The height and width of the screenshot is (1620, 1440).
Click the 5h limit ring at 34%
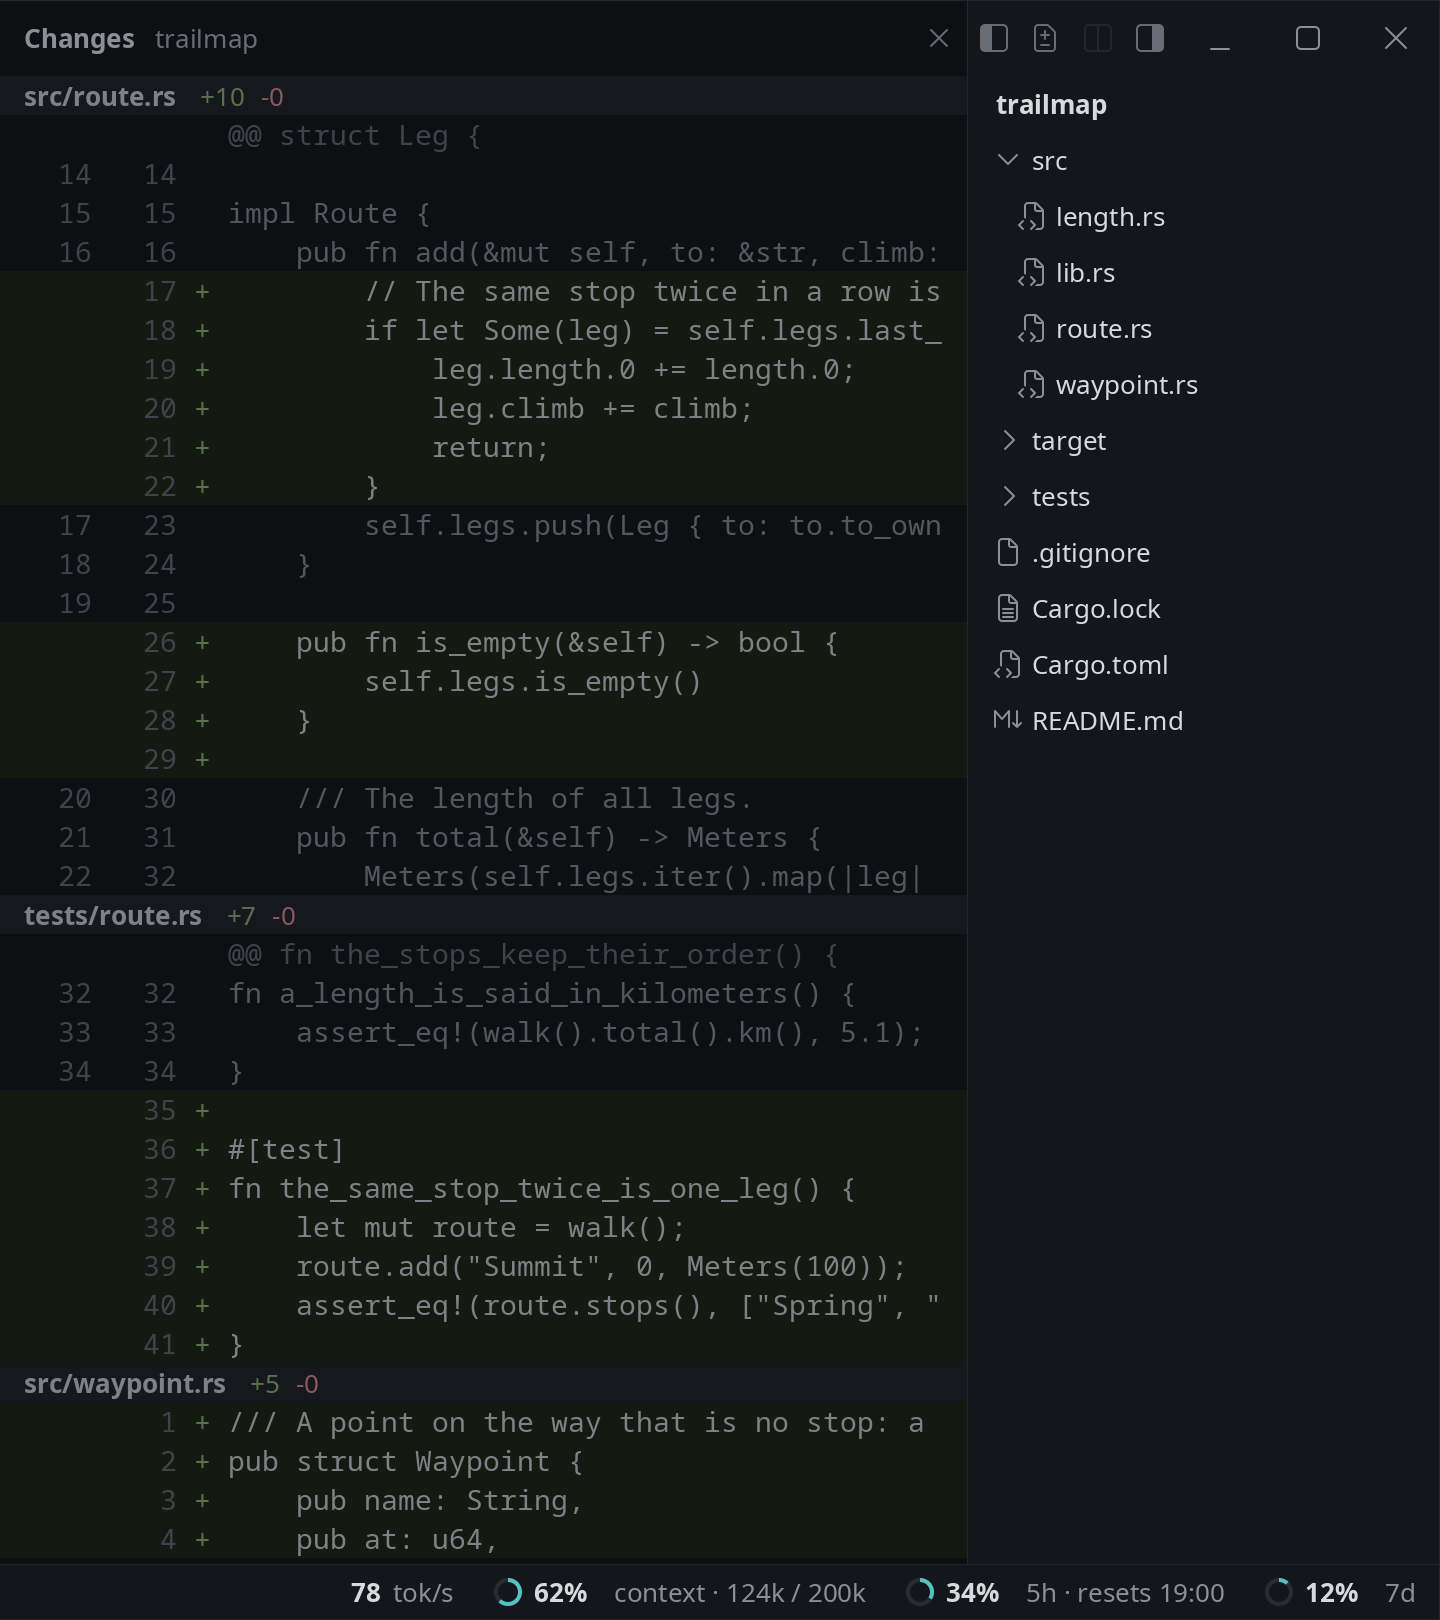920,1592
